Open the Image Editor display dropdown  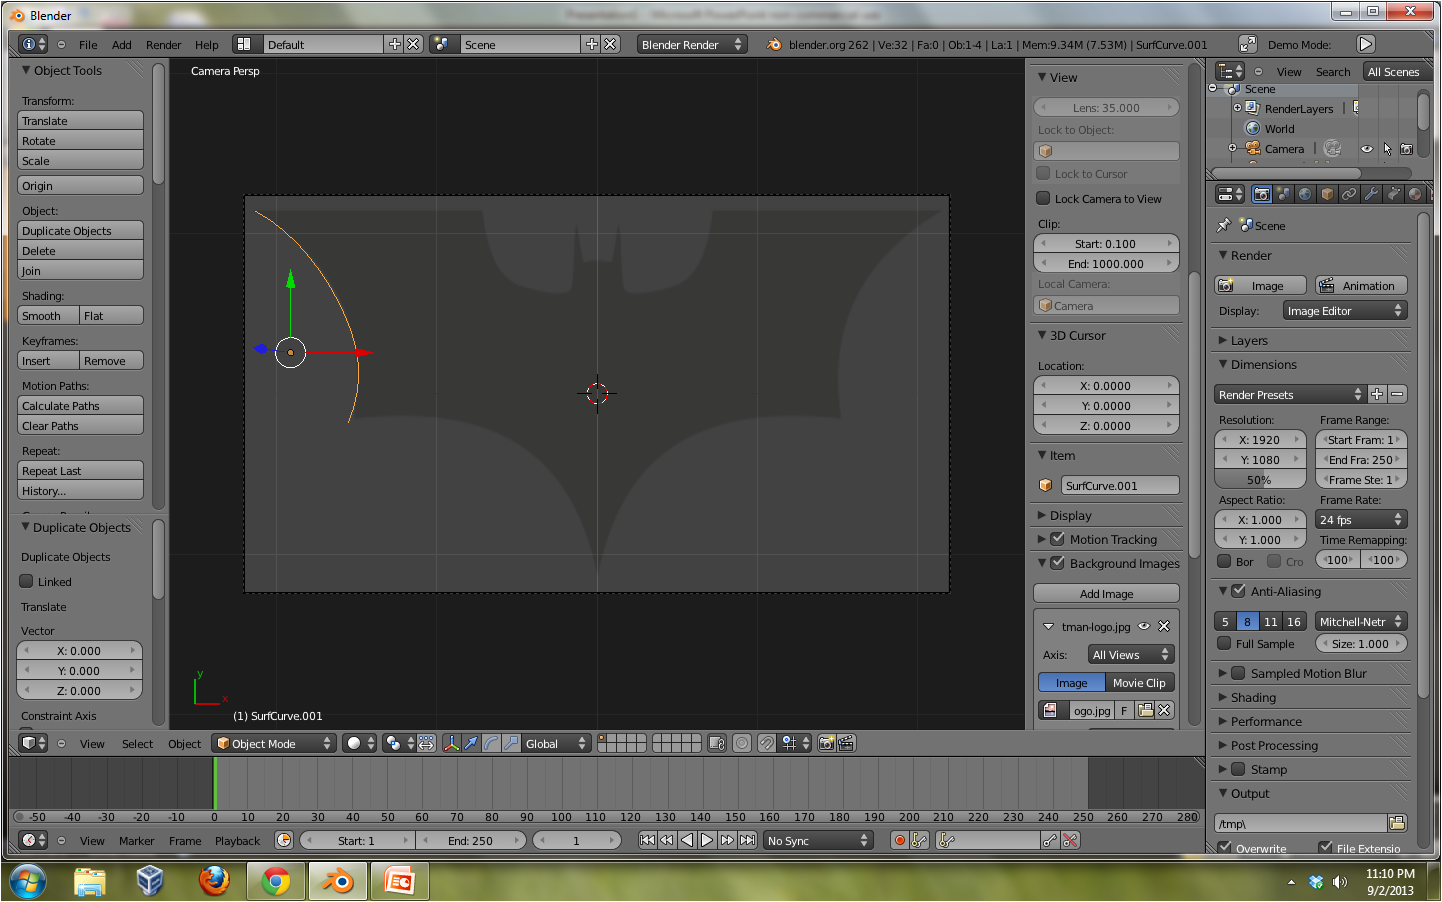[1345, 311]
